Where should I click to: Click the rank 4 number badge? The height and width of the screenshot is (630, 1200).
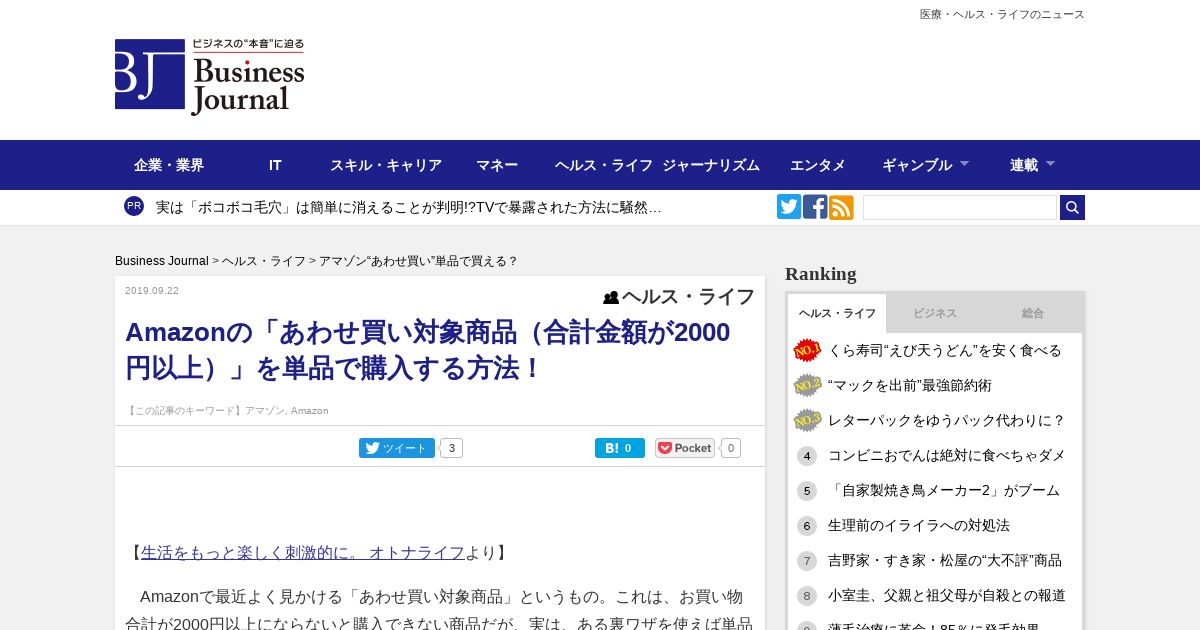[x=807, y=456]
